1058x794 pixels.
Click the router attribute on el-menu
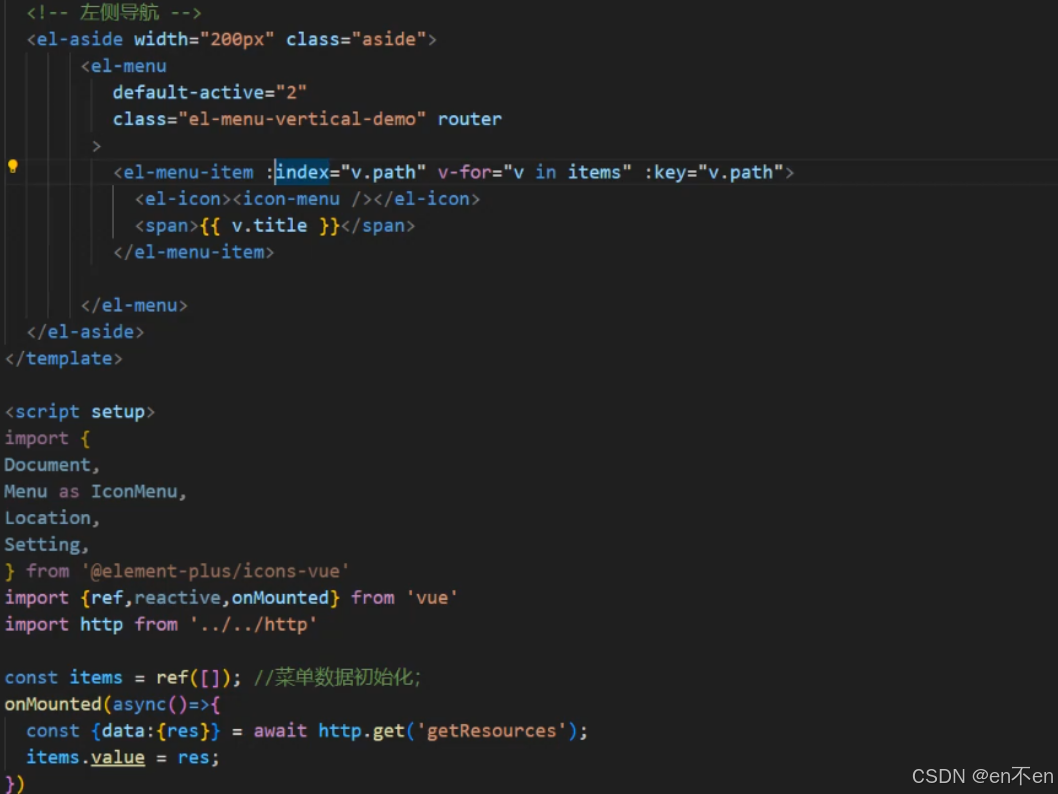469,118
